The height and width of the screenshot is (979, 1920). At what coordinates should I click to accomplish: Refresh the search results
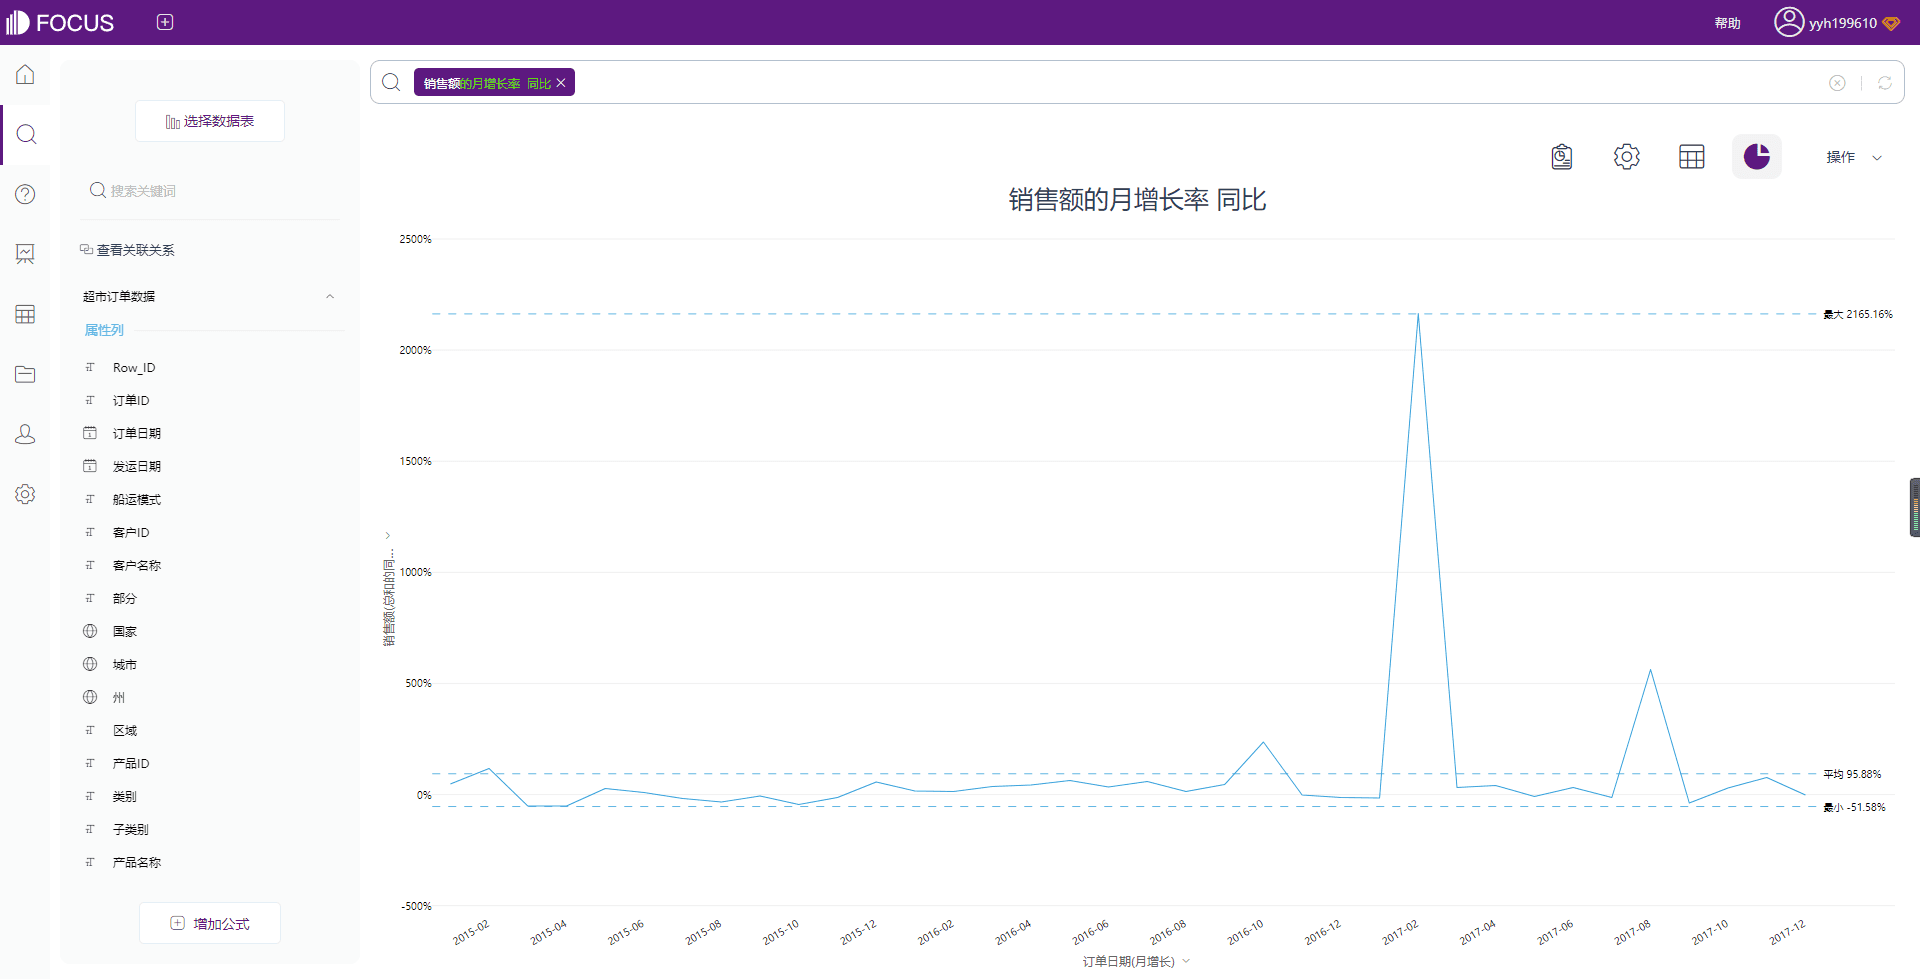(x=1885, y=83)
